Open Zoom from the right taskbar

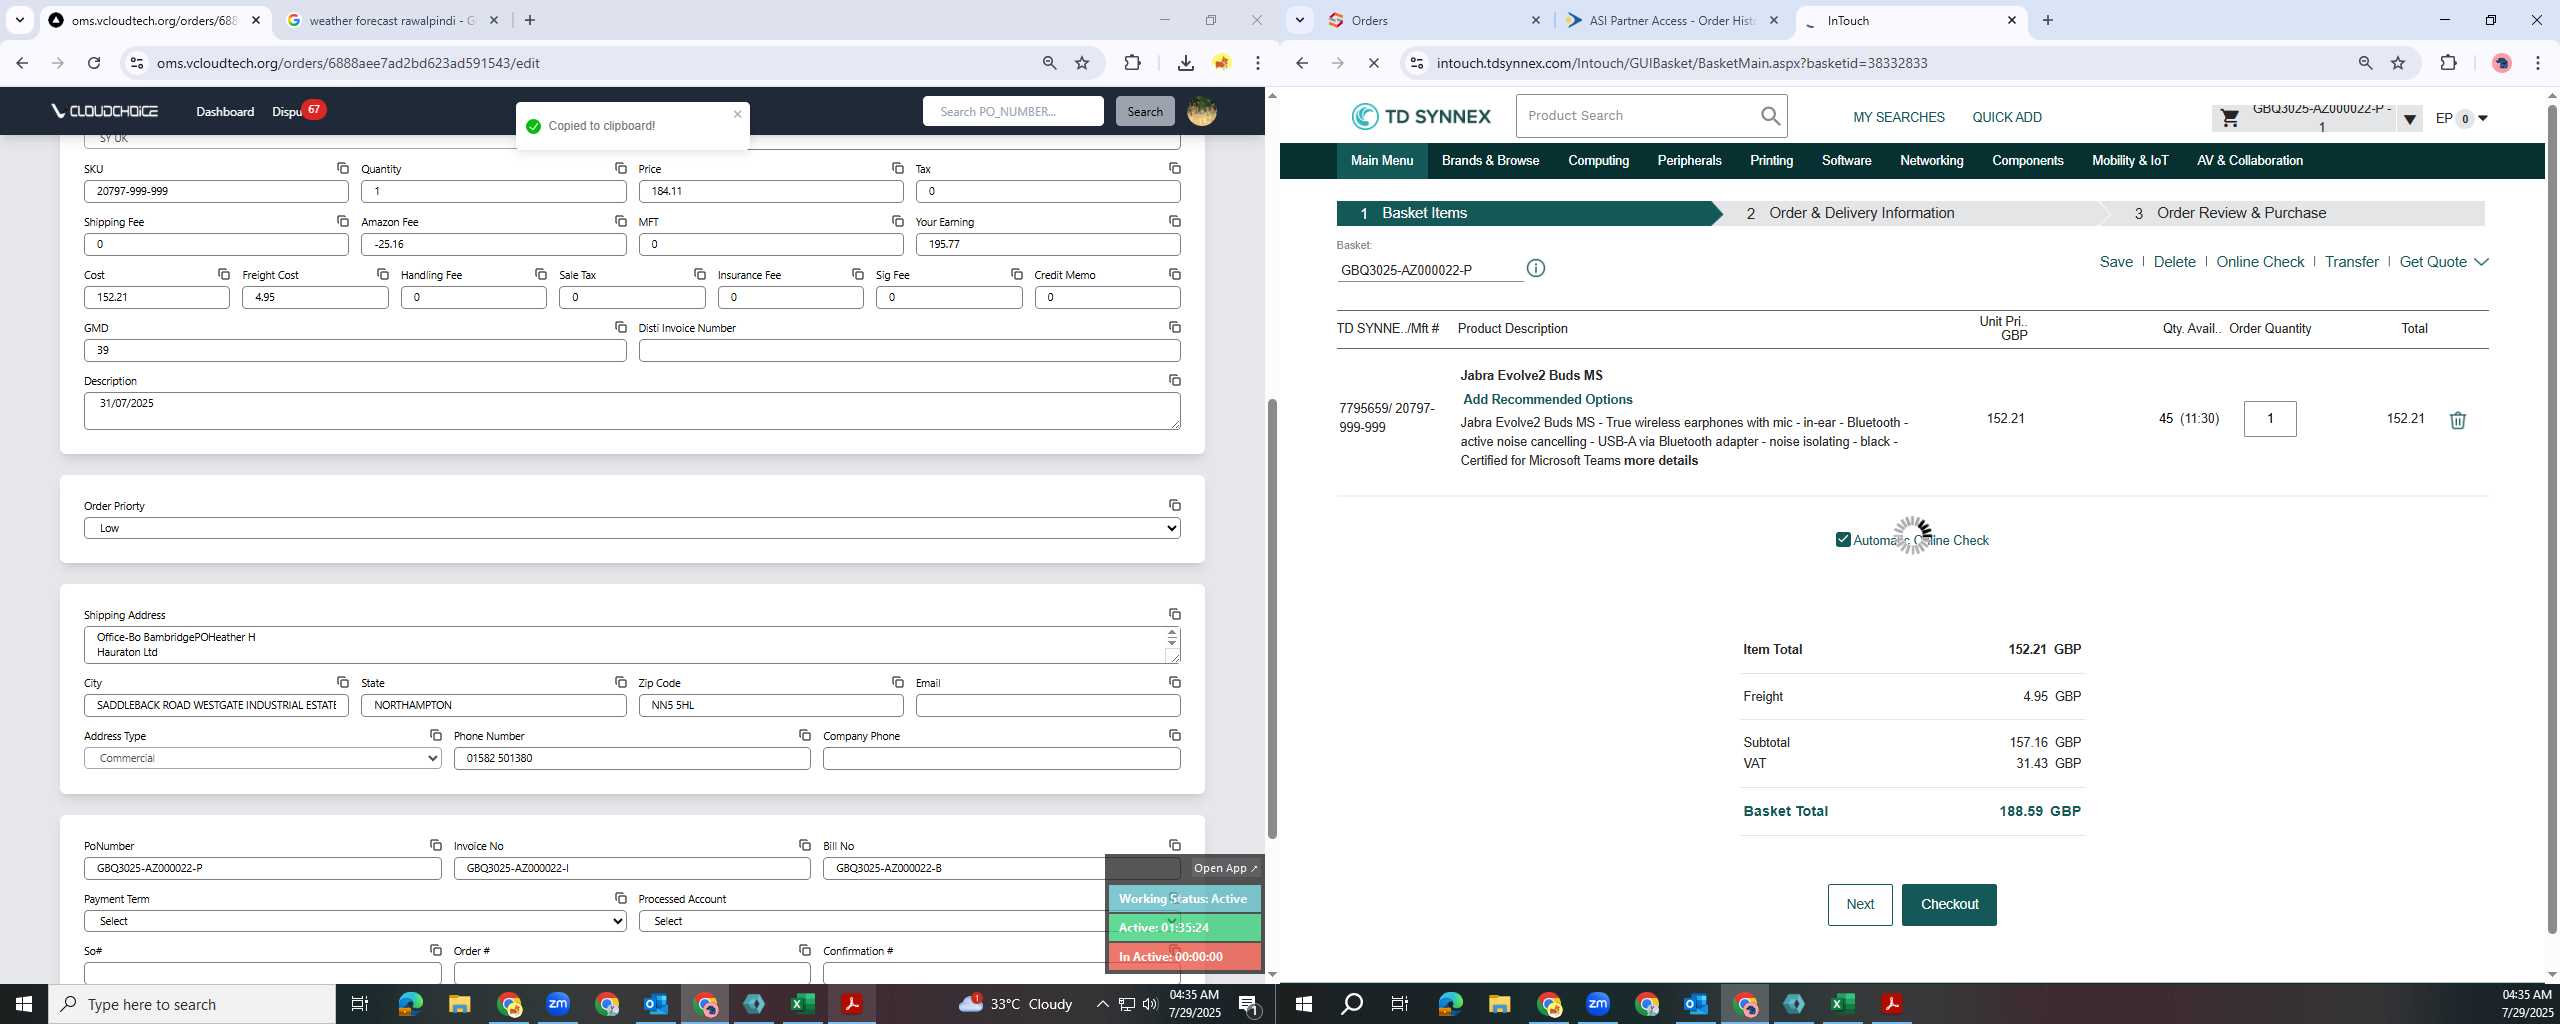(1597, 1003)
